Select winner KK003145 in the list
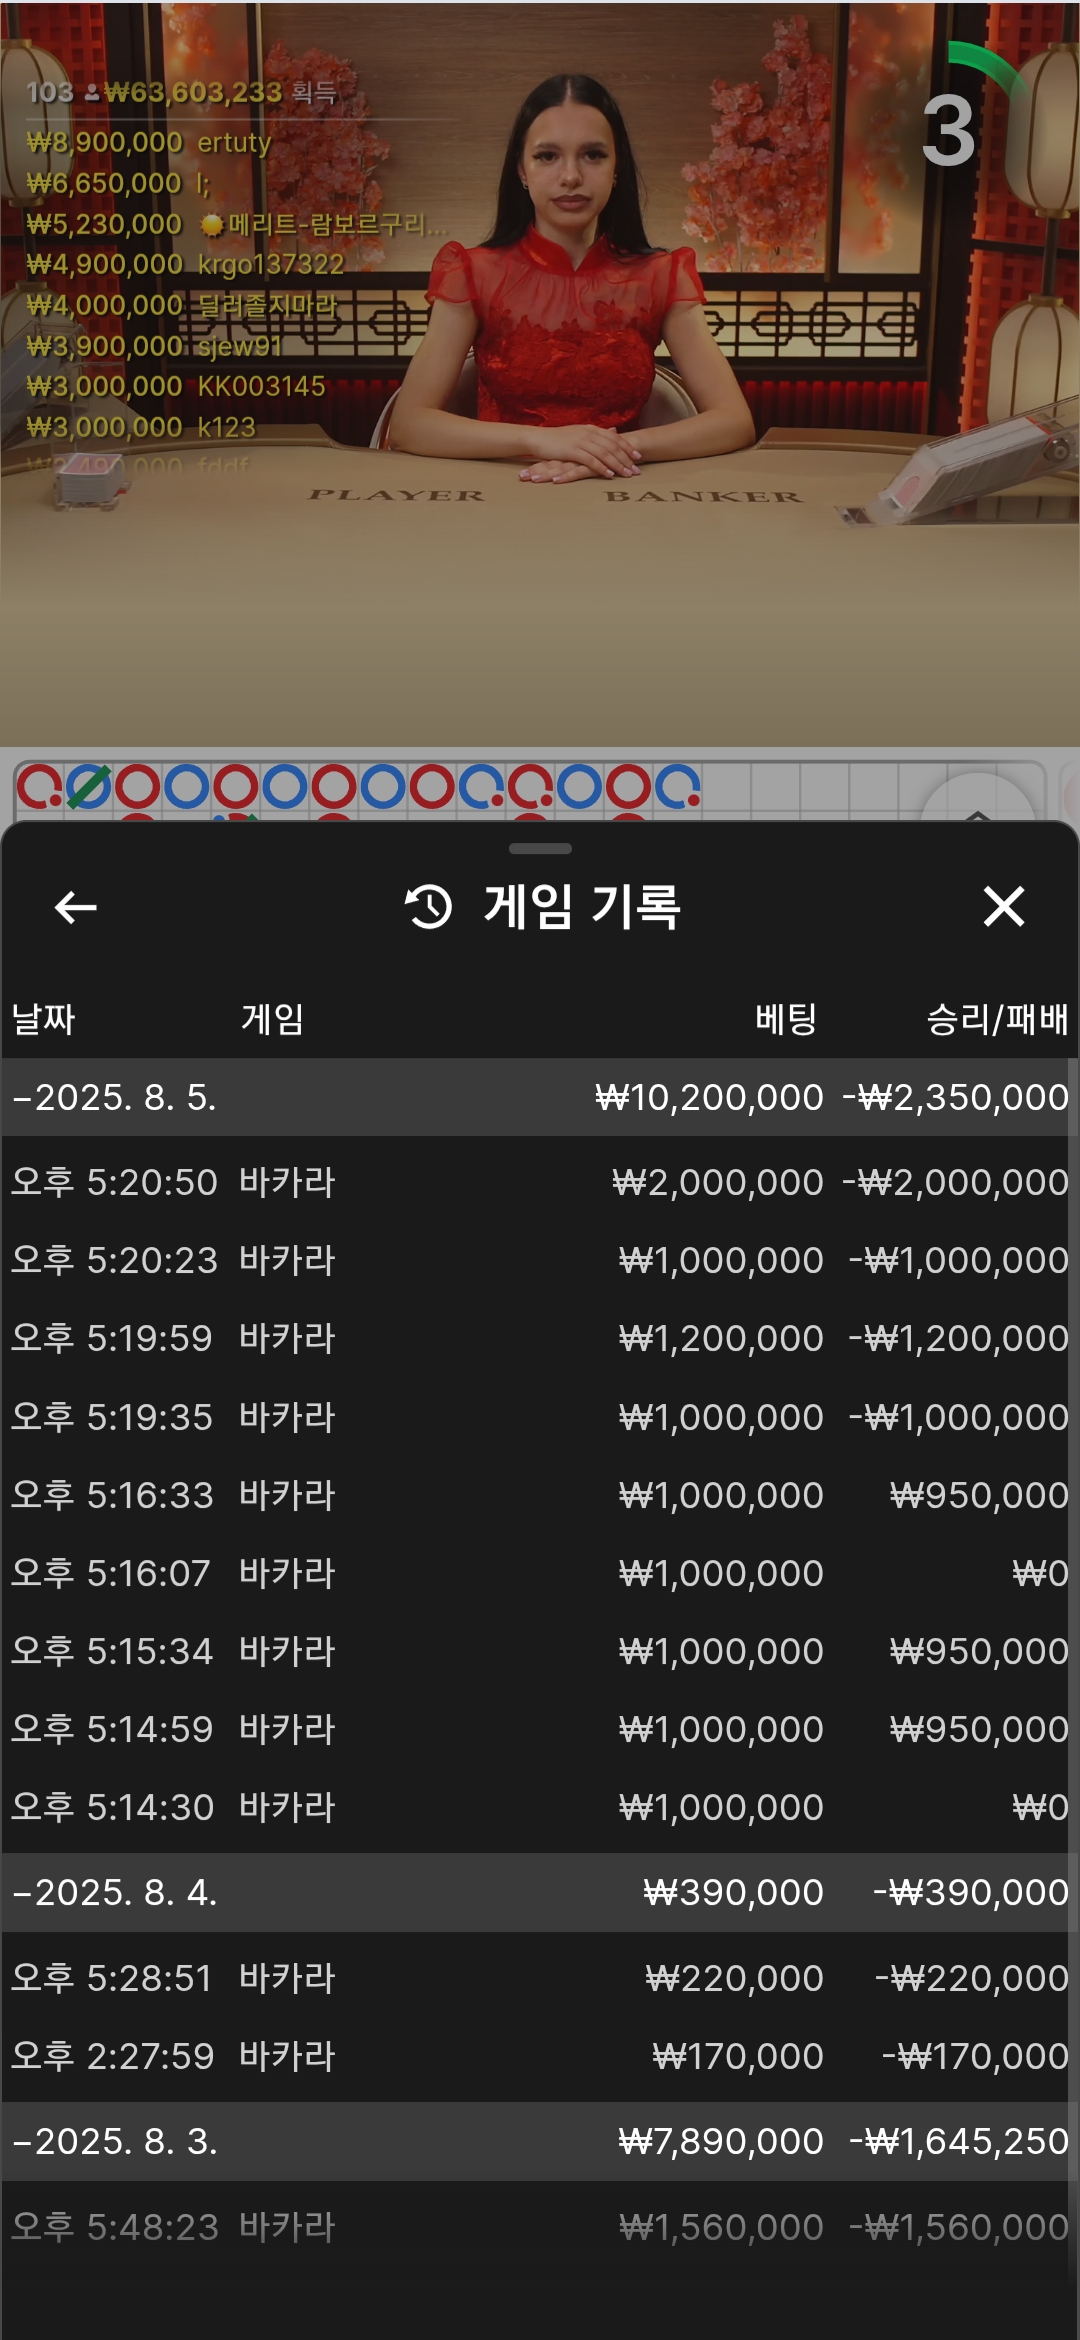1080x2340 pixels. [x=176, y=386]
